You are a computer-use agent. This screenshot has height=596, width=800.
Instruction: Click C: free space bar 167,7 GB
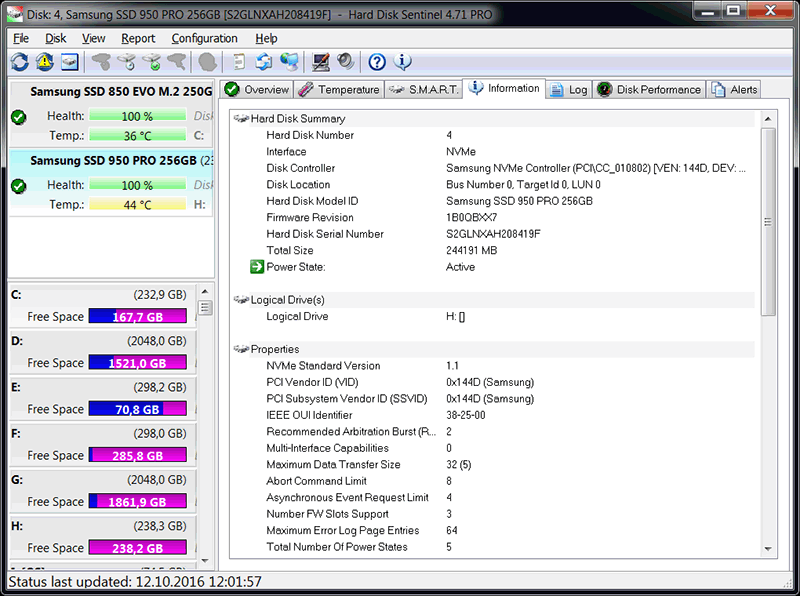(x=137, y=316)
